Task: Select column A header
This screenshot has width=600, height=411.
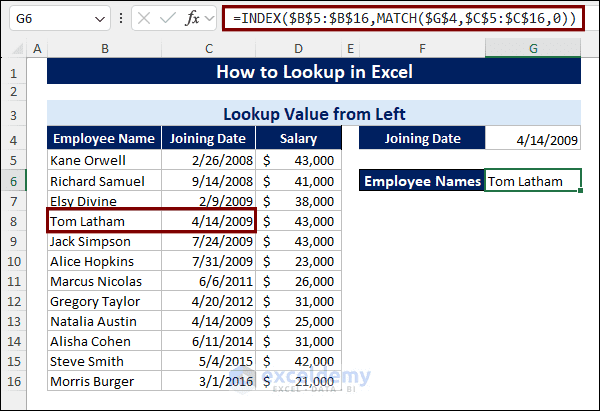Action: [x=37, y=49]
